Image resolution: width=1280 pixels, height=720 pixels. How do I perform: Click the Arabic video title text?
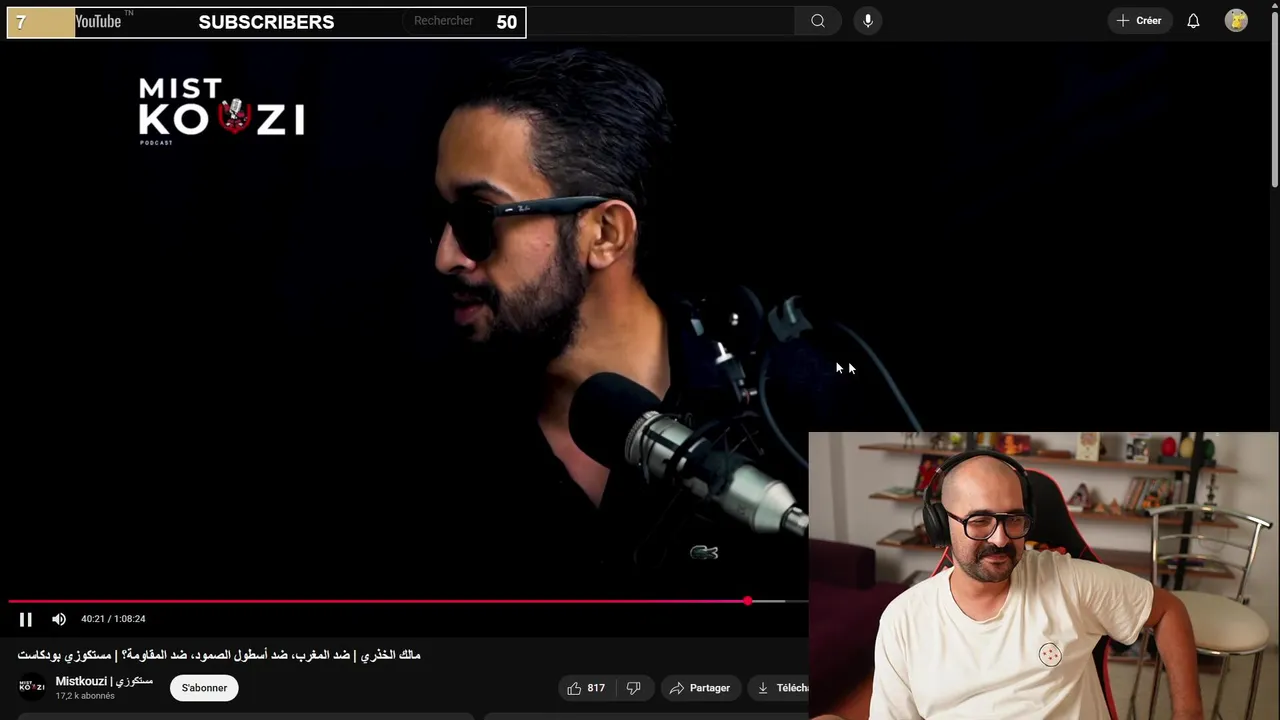click(219, 655)
